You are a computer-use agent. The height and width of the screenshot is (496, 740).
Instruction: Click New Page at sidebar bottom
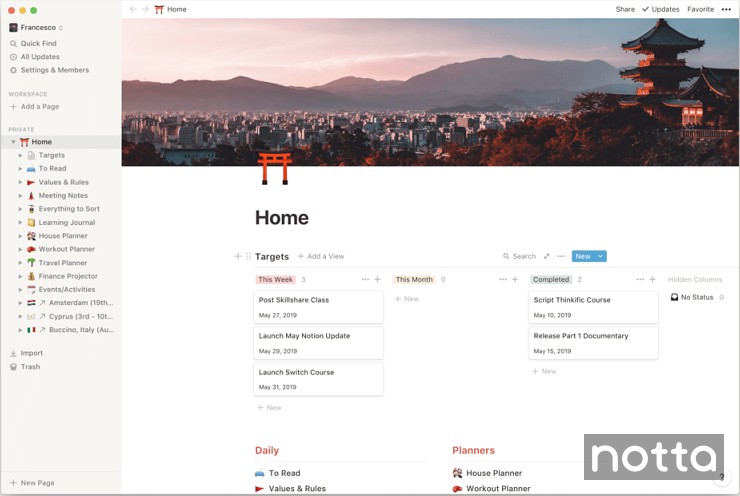coord(33,483)
